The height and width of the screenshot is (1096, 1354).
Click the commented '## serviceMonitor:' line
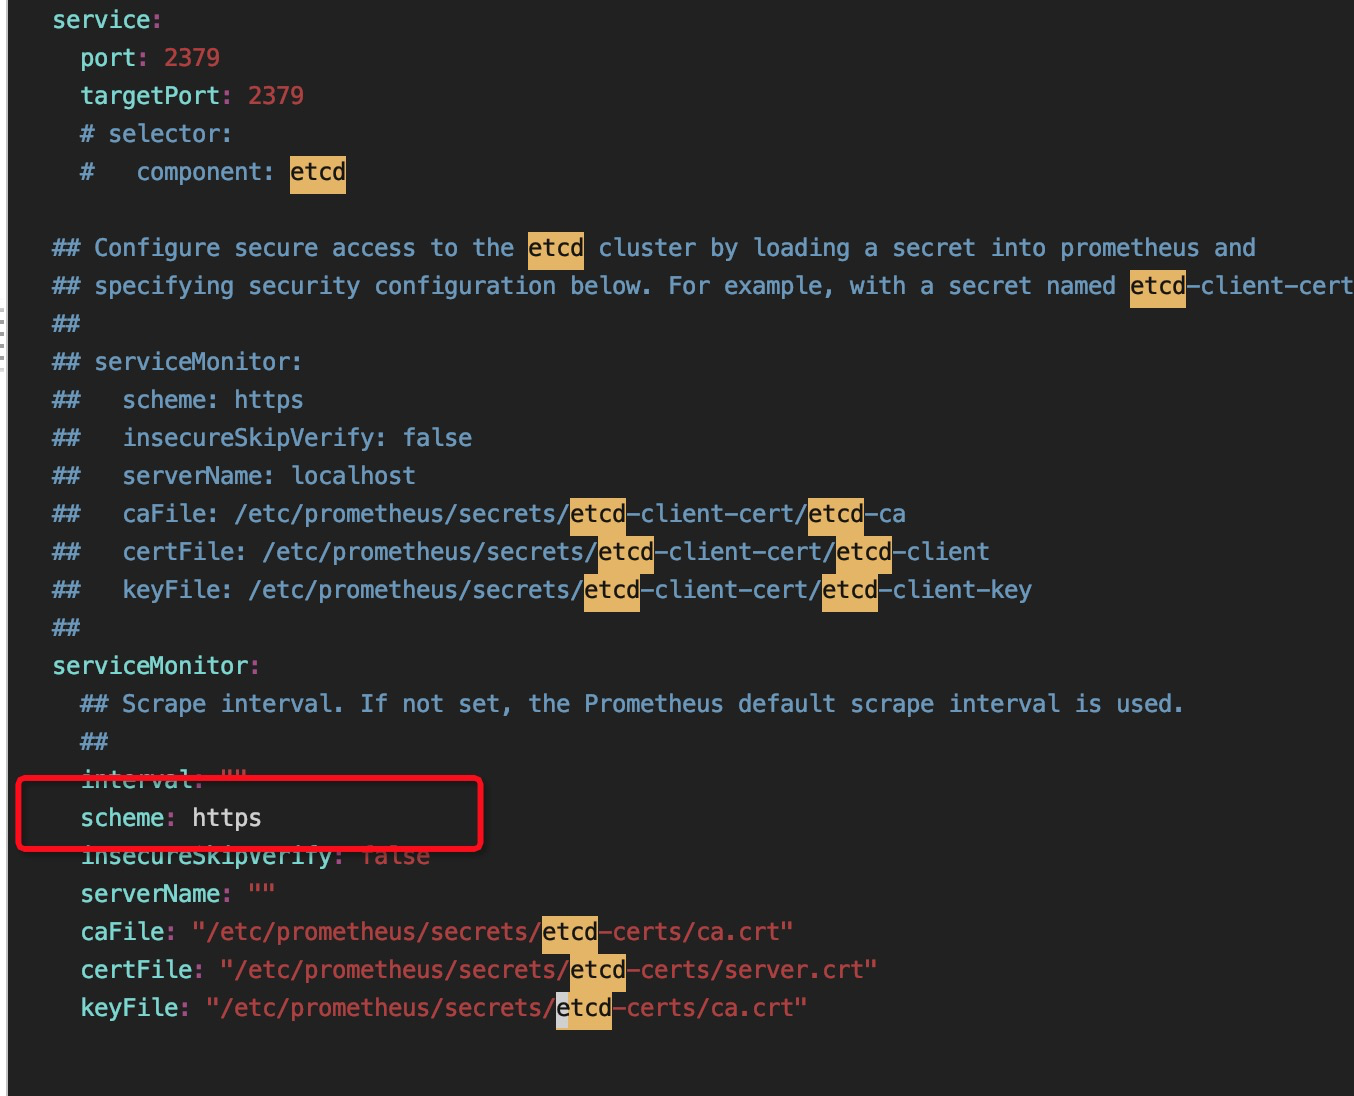coord(177,362)
